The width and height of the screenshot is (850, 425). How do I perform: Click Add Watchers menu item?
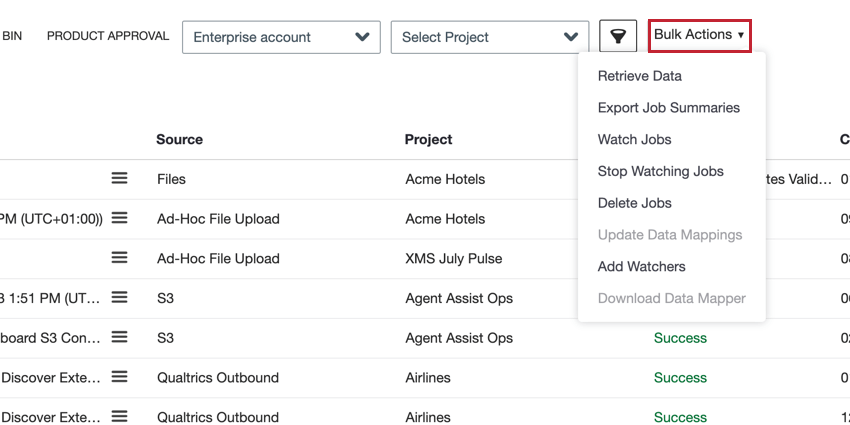pyautogui.click(x=641, y=267)
